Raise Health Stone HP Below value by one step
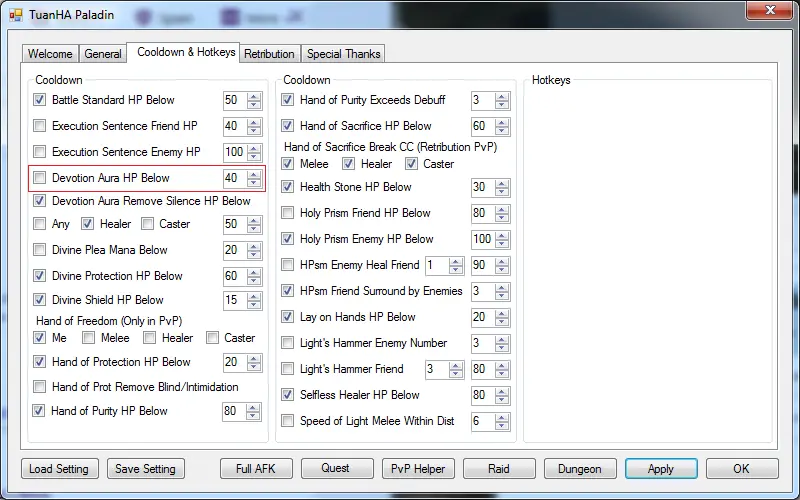800x500 pixels. (501, 183)
